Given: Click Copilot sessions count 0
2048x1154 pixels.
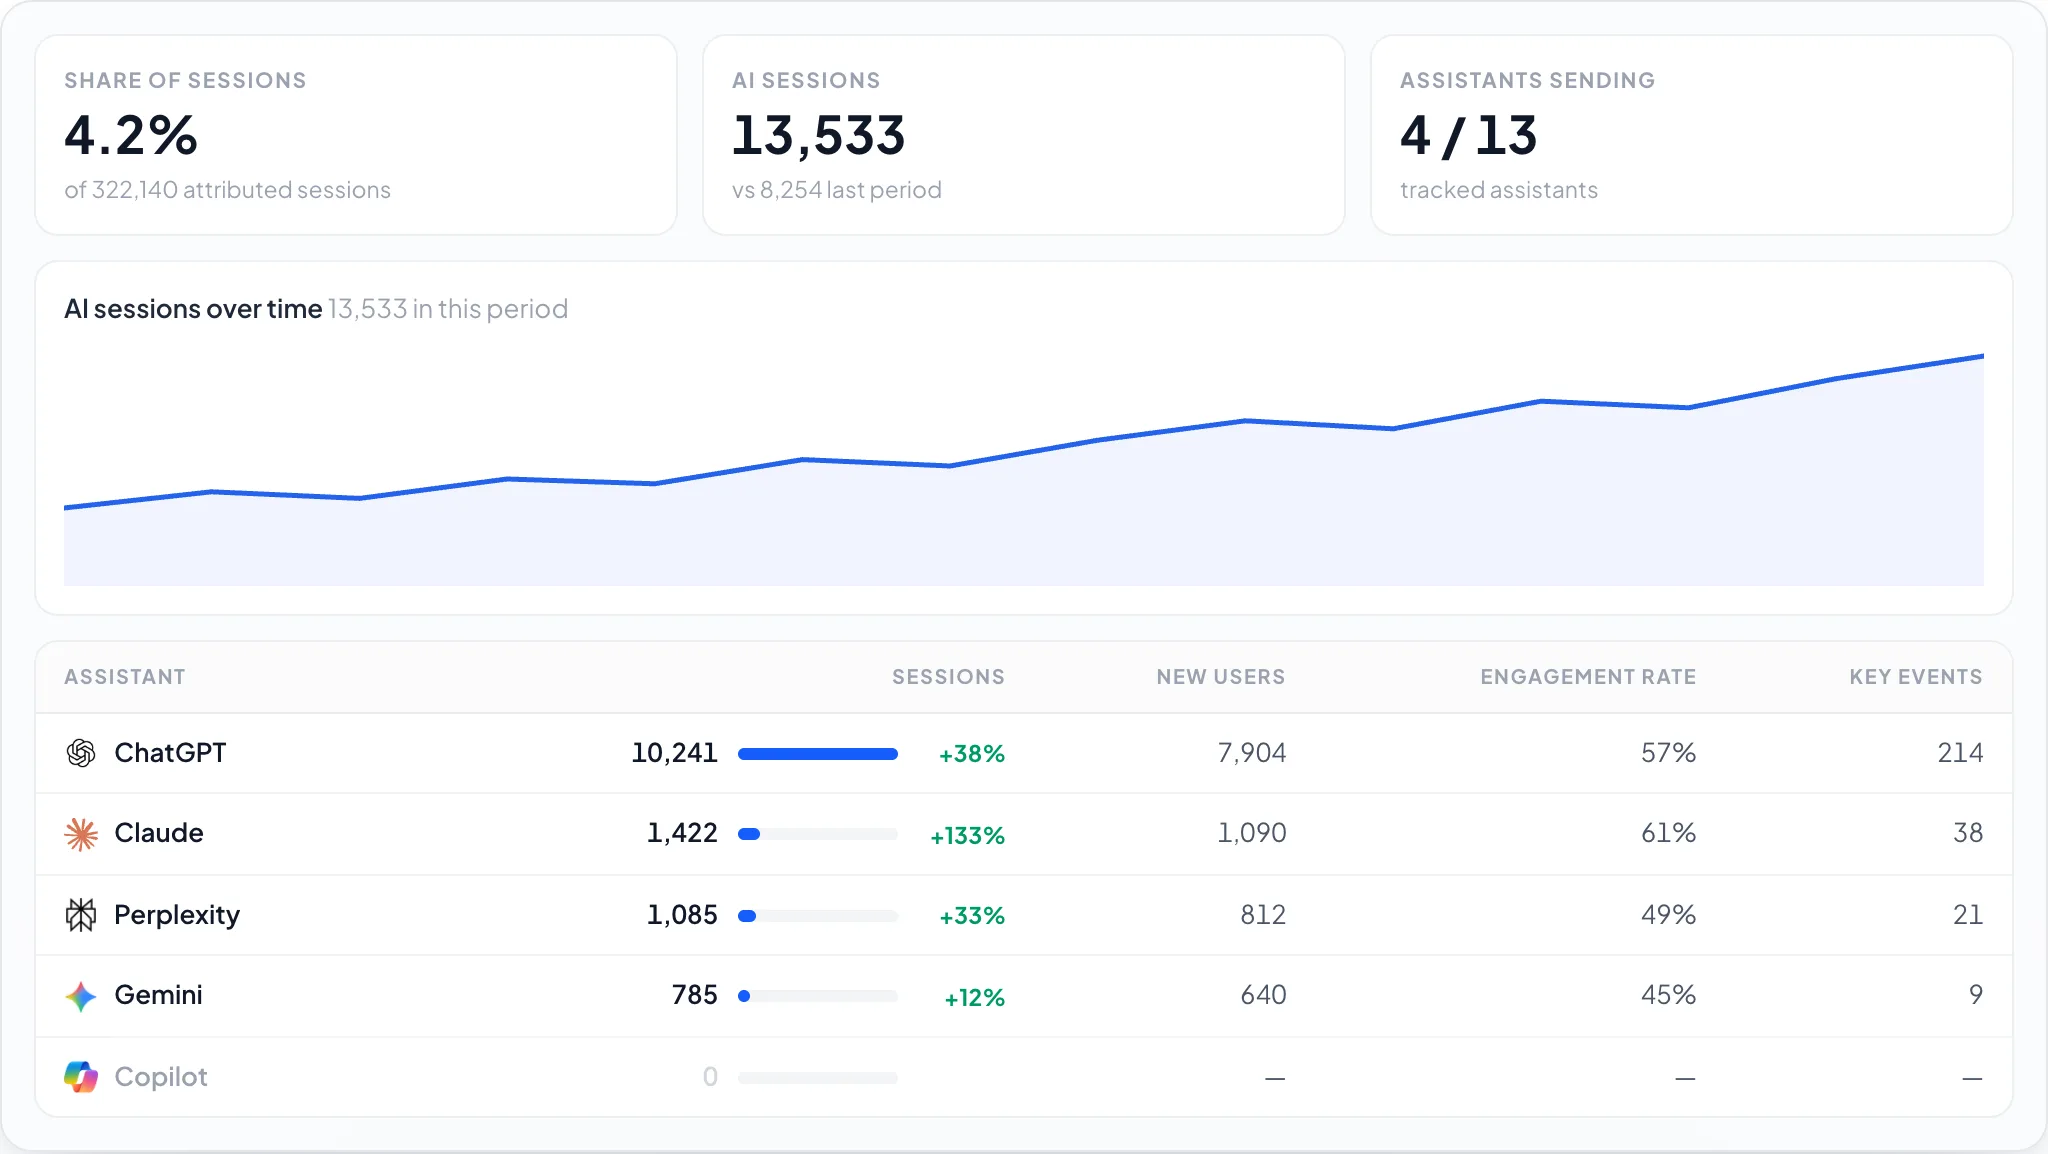Looking at the screenshot, I should 710,1077.
